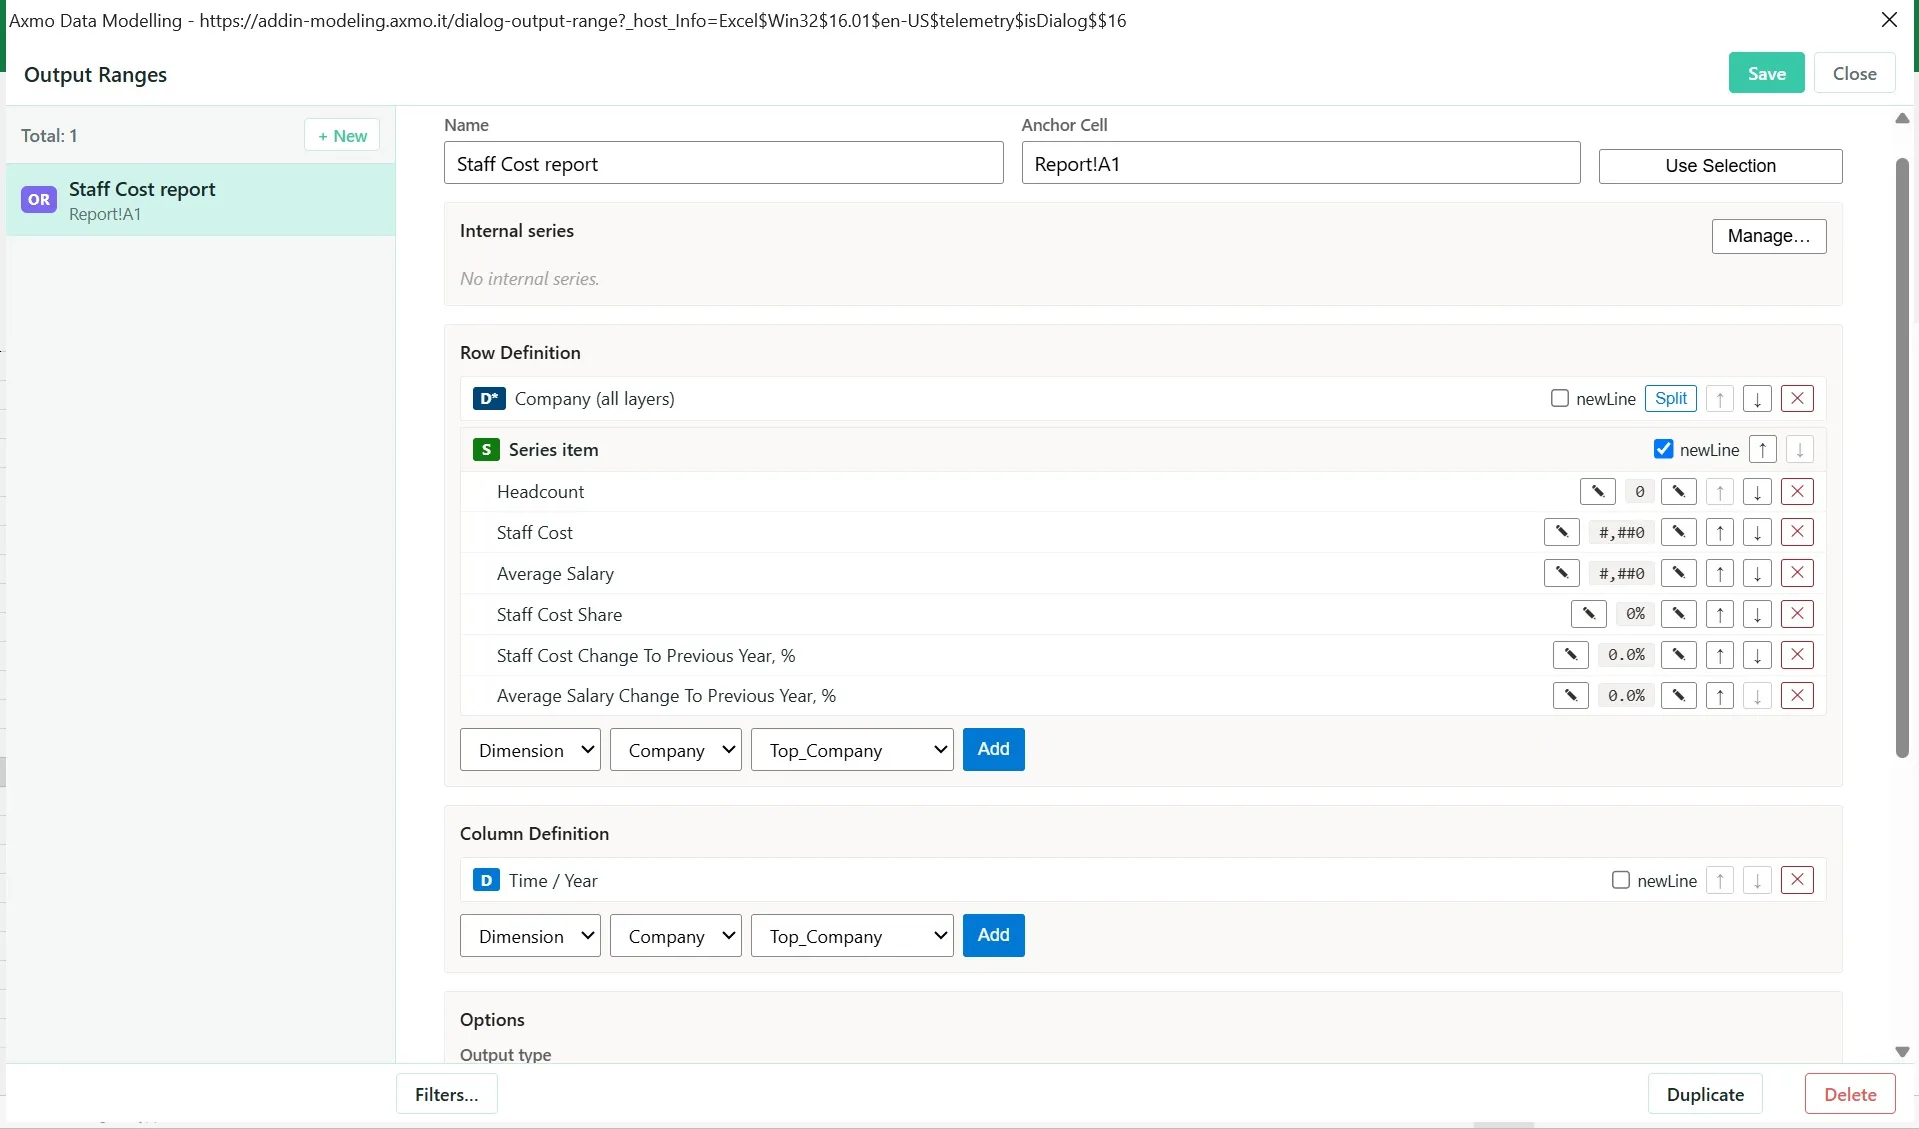Screen dimensions: 1919x1129
Task: Click the 'Time / Year' column label
Action: (553, 881)
